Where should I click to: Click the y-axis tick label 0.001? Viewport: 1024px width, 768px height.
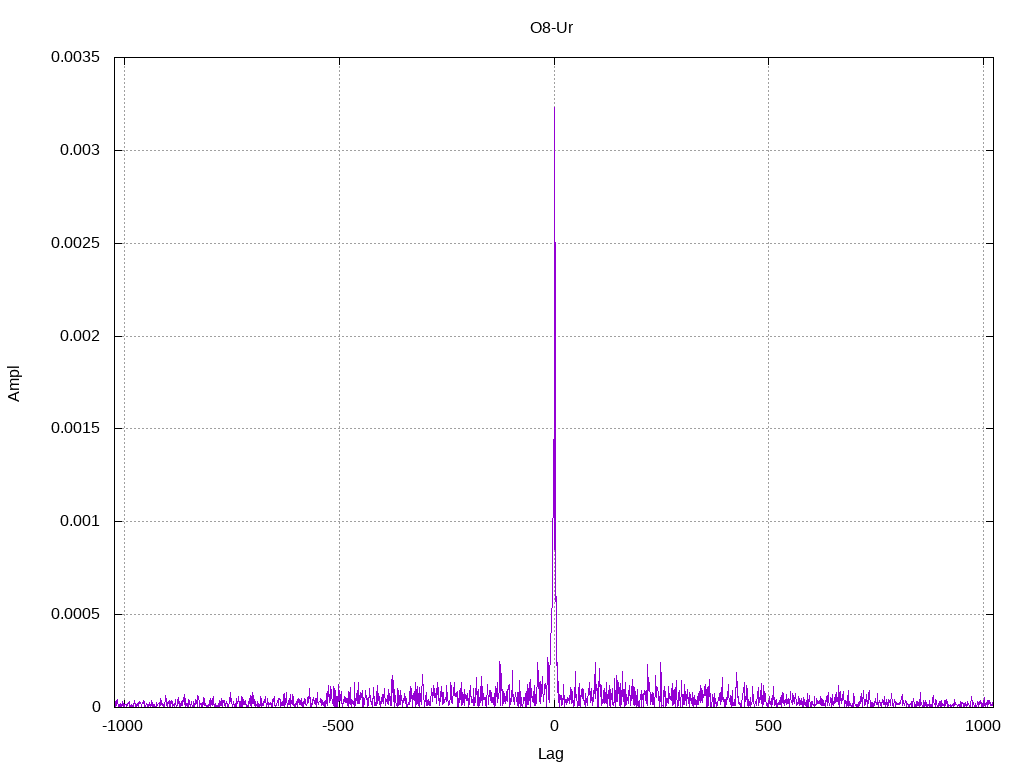tap(80, 521)
